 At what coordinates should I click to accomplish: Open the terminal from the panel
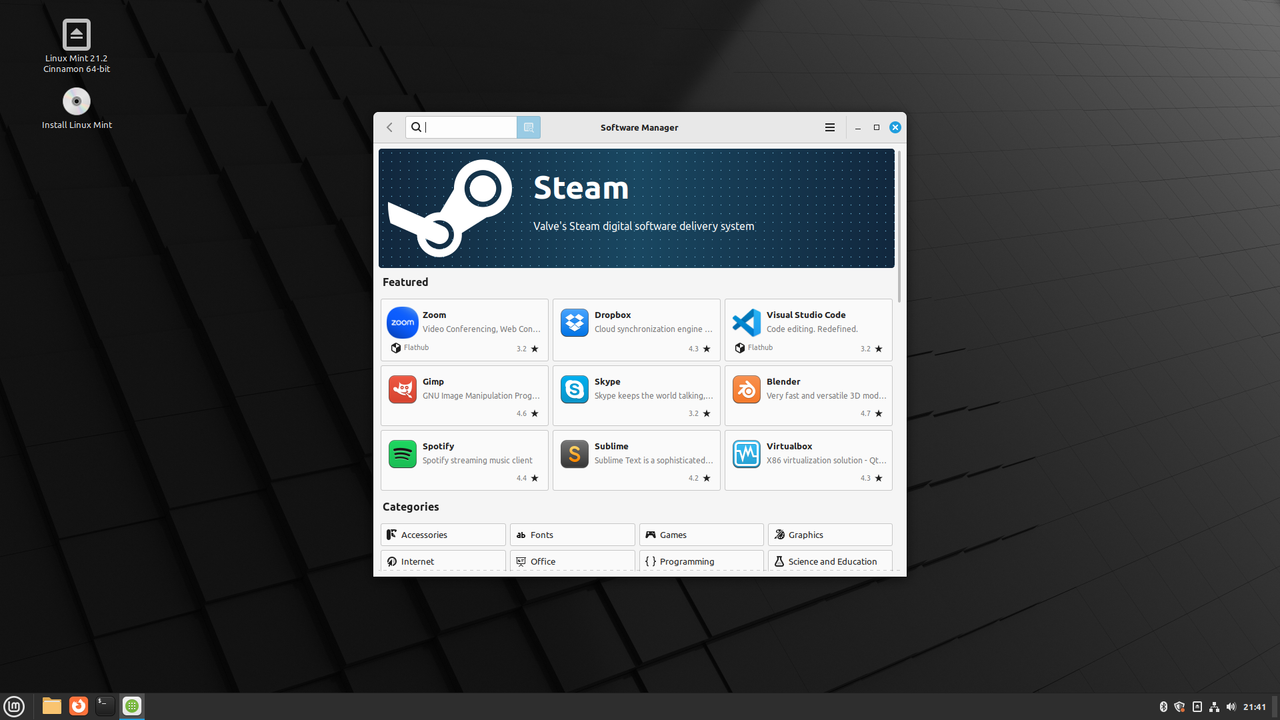[104, 706]
